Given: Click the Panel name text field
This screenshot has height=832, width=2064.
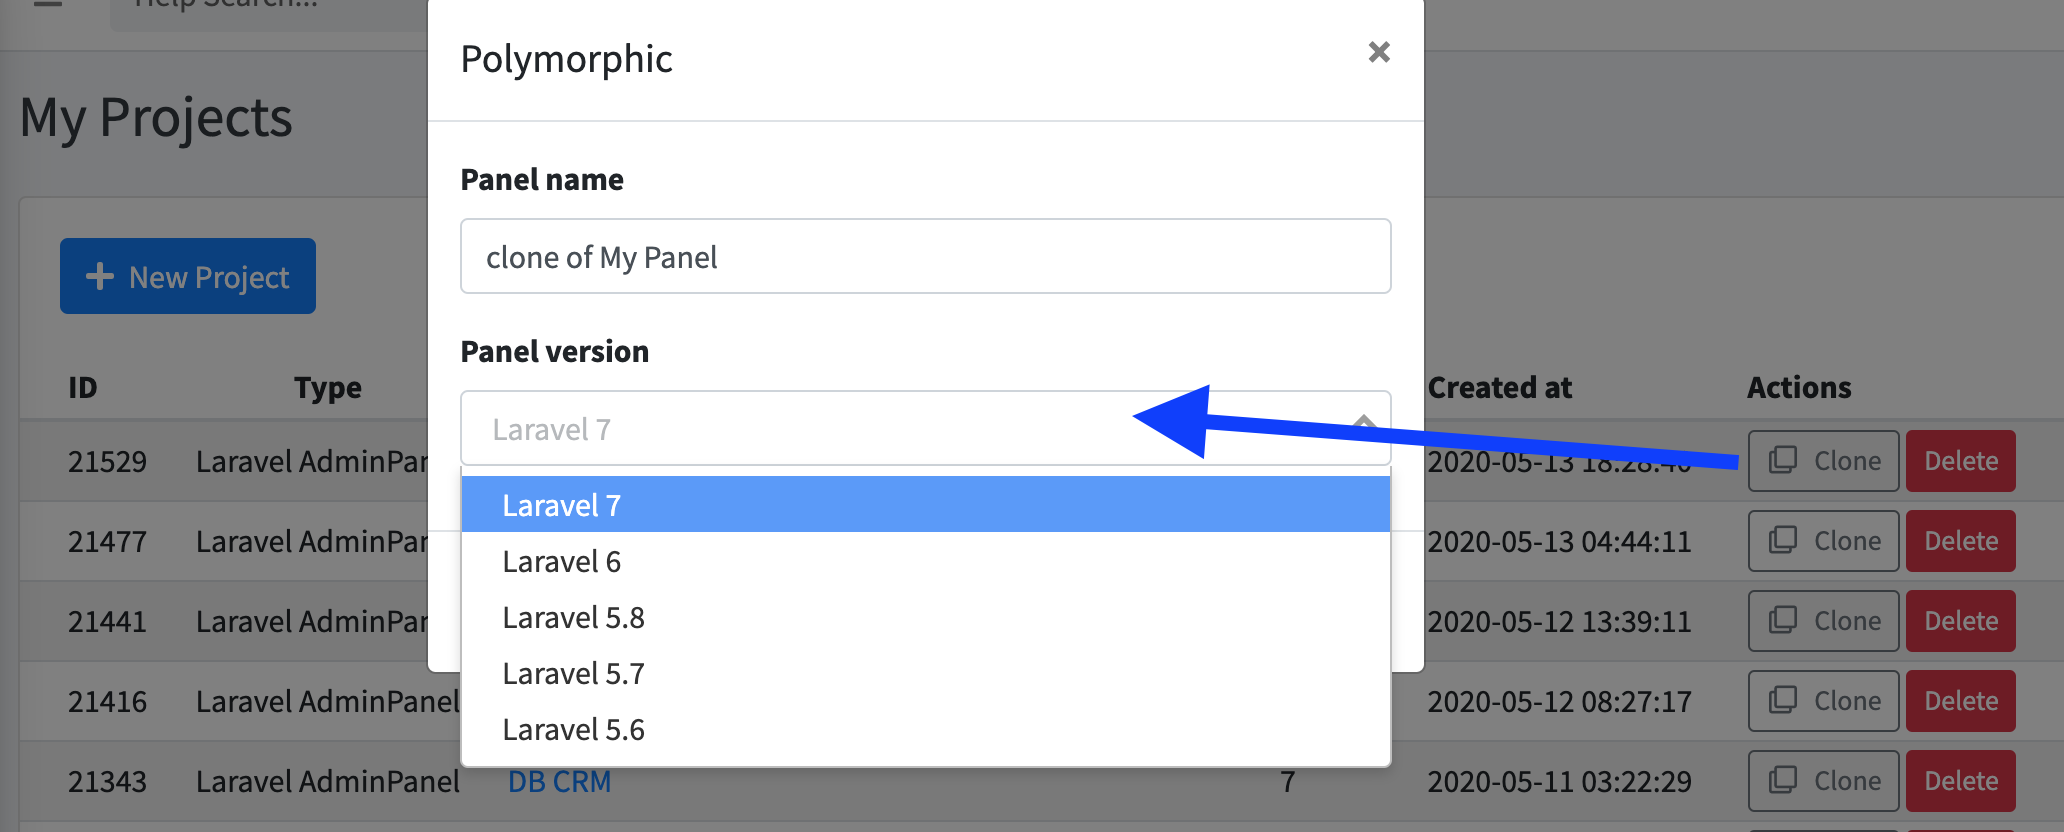Looking at the screenshot, I should tap(925, 257).
